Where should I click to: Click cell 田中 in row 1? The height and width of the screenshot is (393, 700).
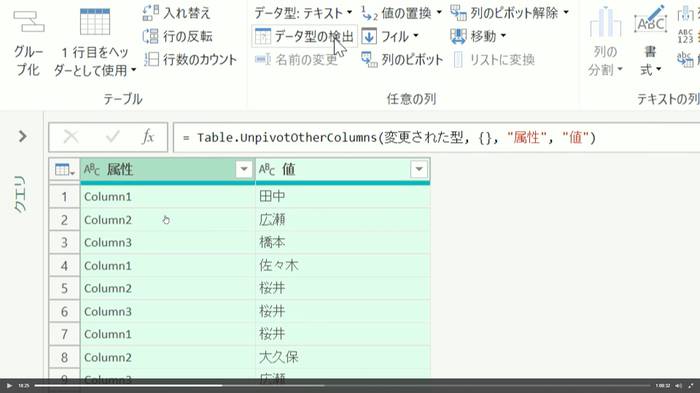(343, 196)
